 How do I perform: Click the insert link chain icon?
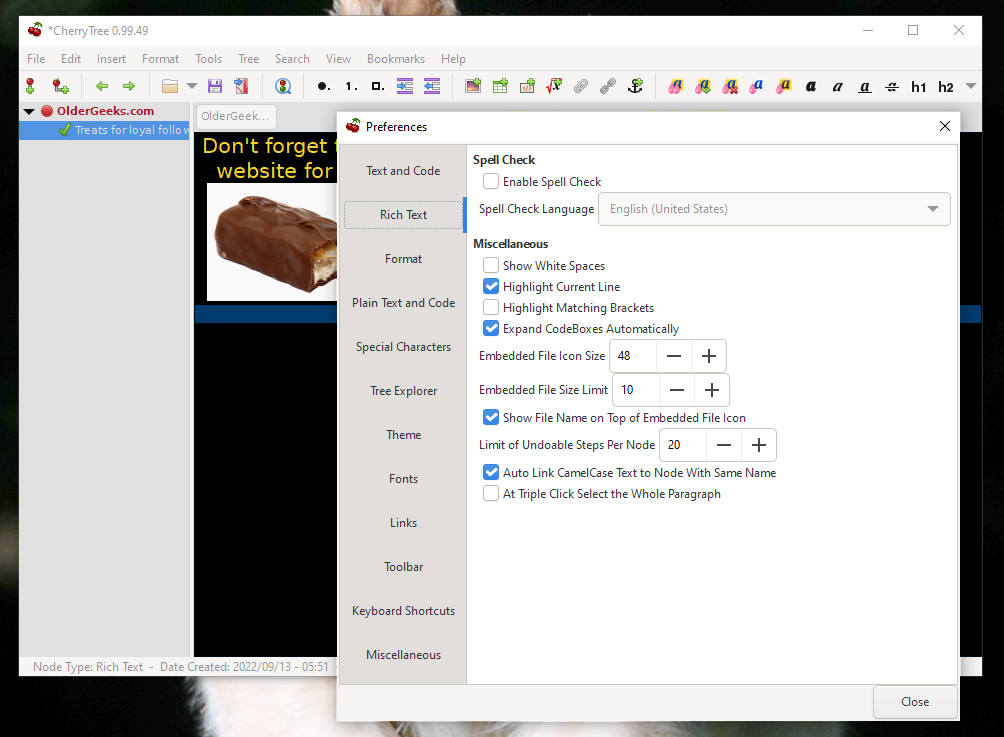tap(608, 86)
